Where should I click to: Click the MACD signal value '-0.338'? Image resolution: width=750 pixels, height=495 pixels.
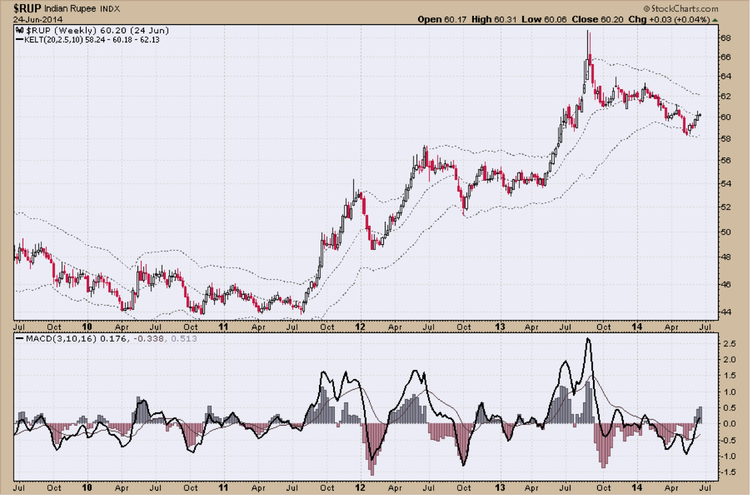pos(148,339)
